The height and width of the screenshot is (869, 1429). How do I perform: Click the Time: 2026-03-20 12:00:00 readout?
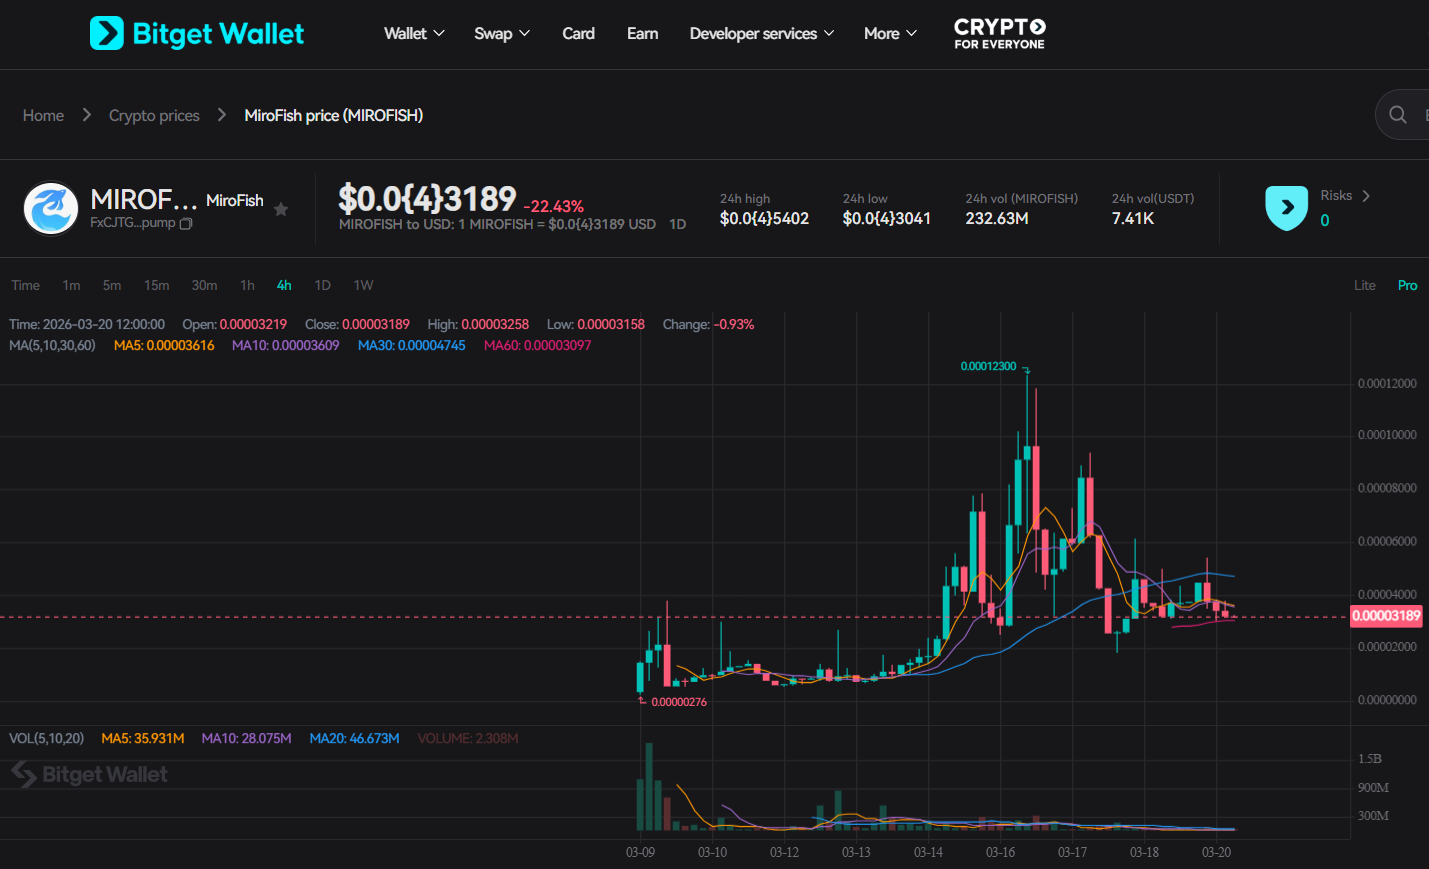click(x=87, y=324)
